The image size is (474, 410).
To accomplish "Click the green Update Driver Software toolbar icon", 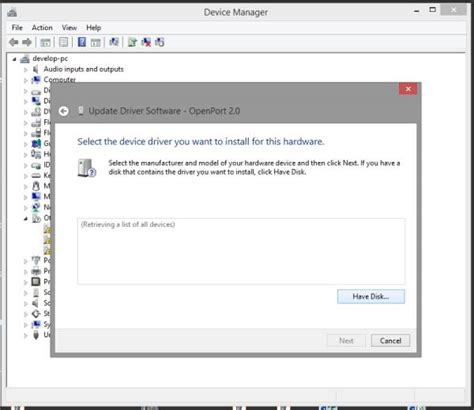I will click(x=132, y=42).
